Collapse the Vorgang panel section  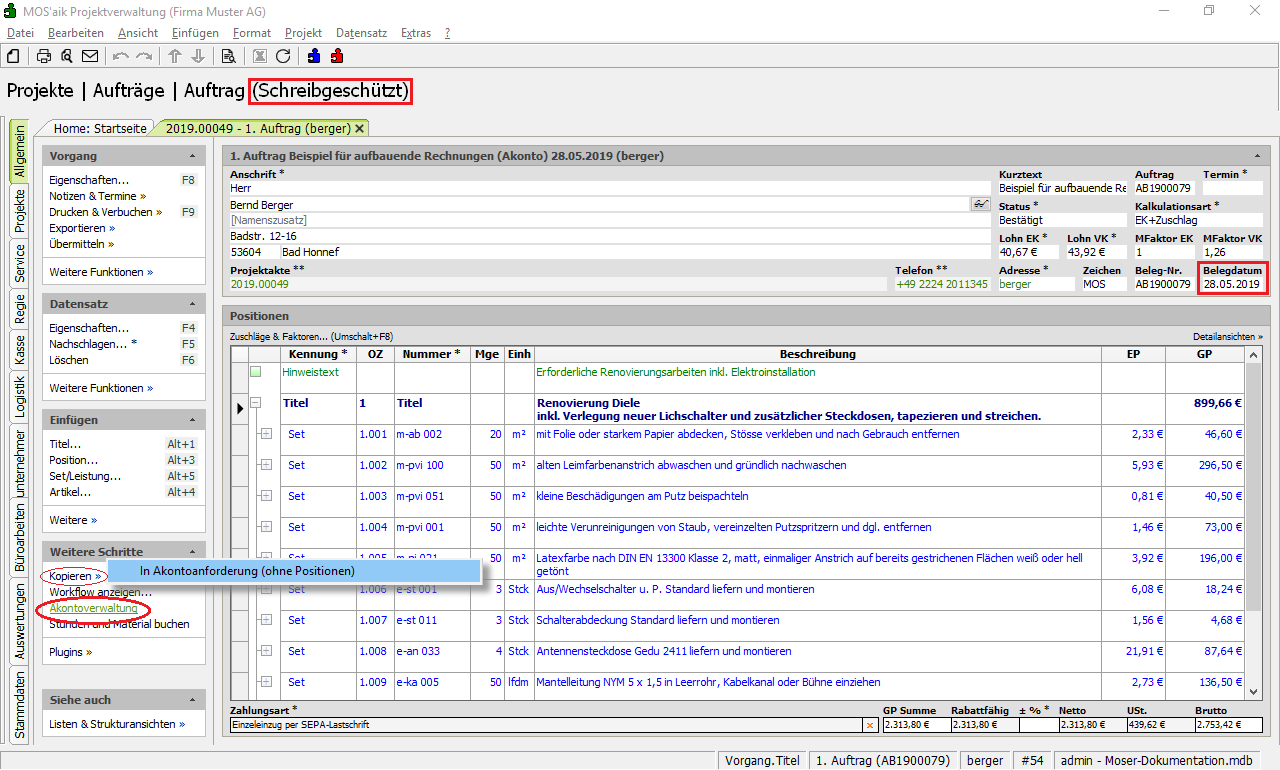191,157
